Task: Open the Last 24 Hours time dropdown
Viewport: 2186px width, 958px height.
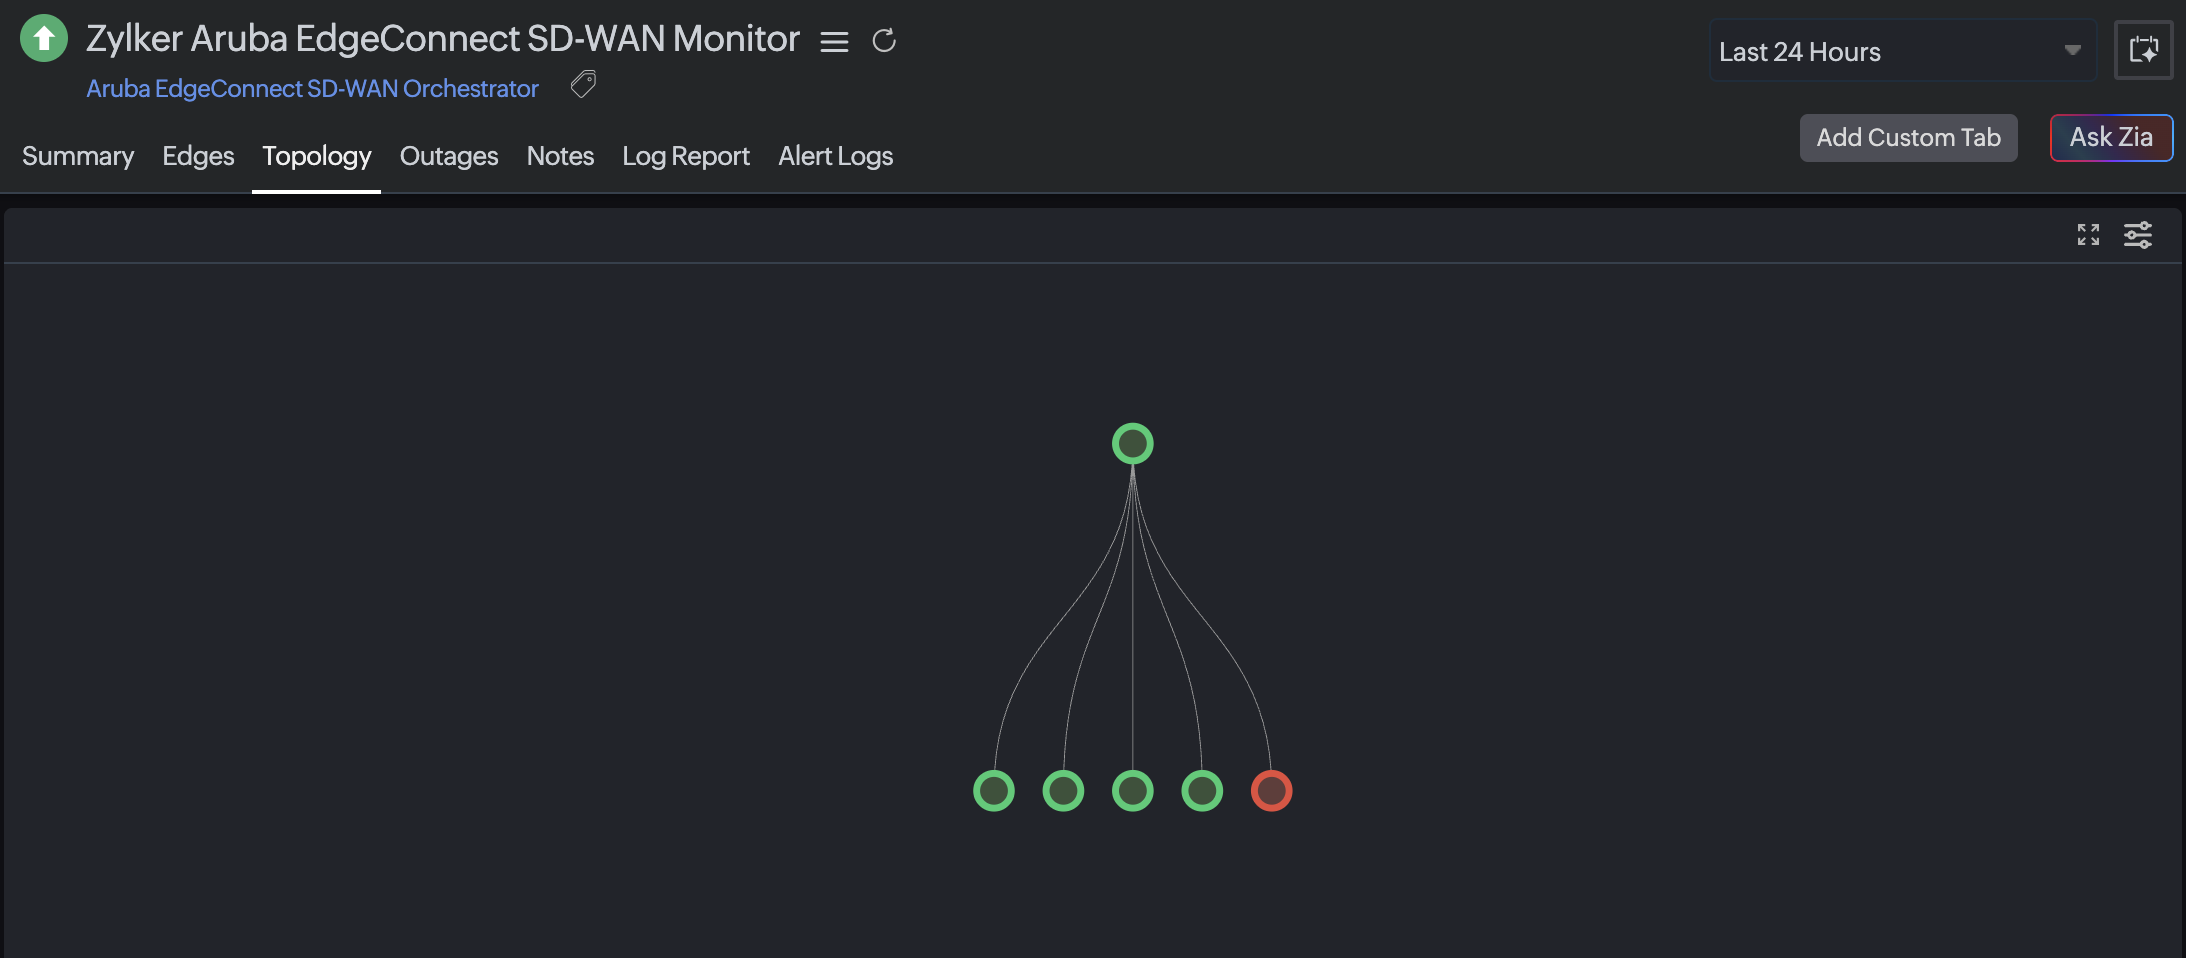Action: click(x=1902, y=51)
